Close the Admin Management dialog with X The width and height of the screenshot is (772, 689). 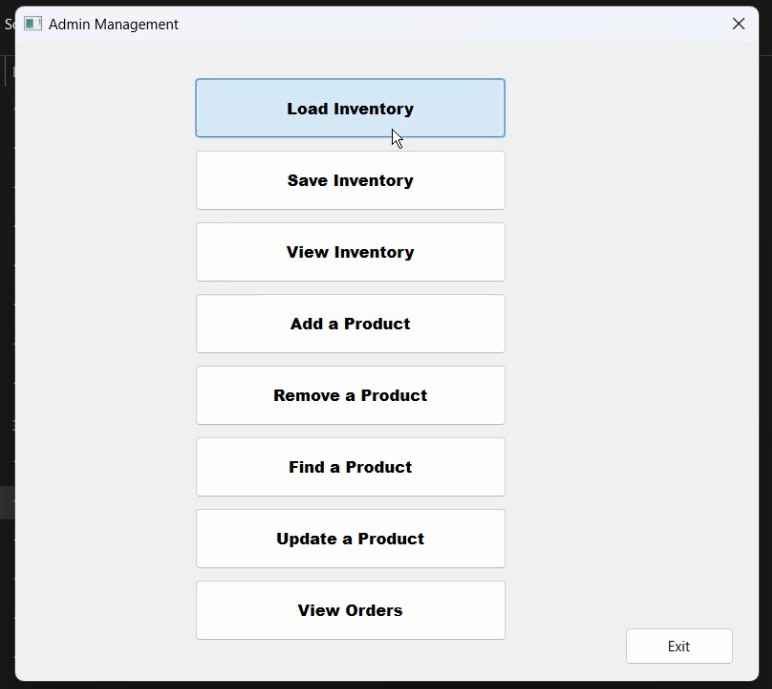(738, 24)
